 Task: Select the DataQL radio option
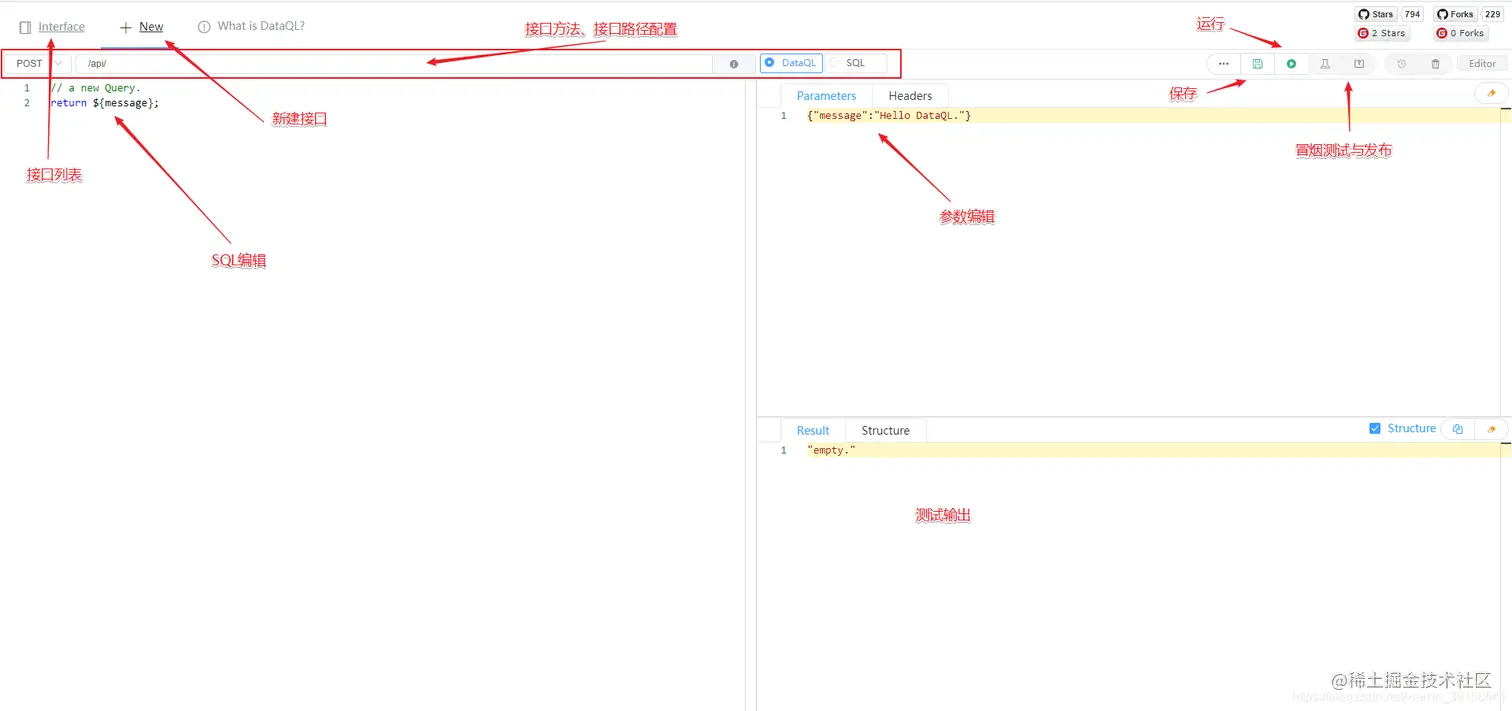pos(791,63)
